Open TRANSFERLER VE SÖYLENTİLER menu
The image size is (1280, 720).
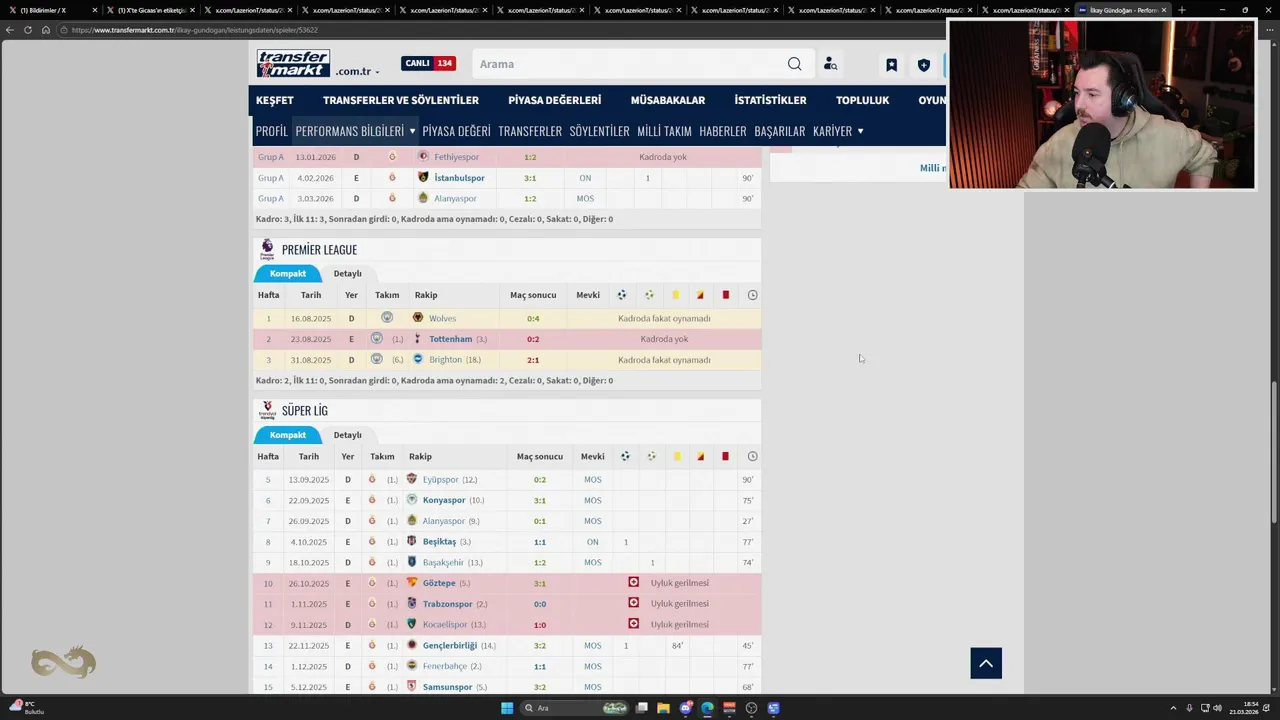coord(401,100)
